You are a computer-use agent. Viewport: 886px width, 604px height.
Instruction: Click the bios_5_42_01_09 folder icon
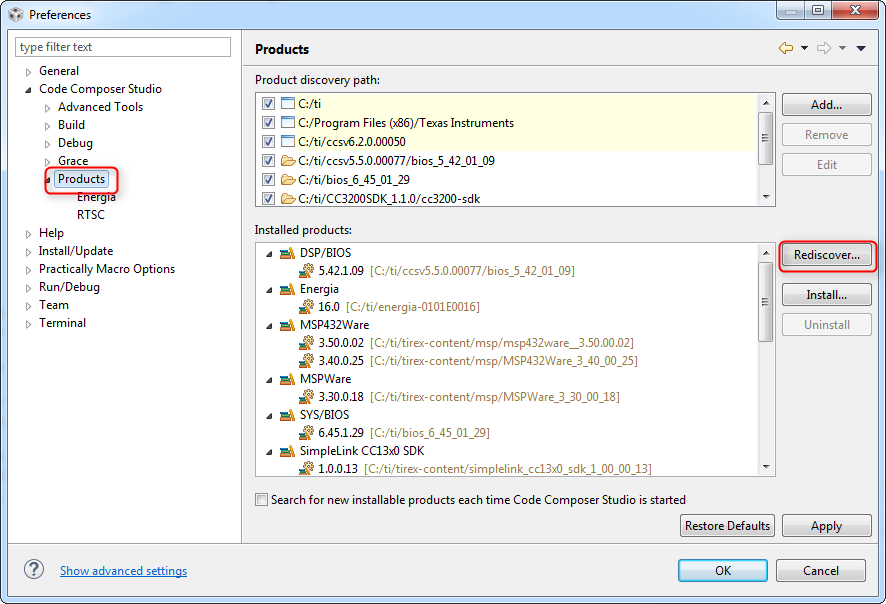tap(288, 161)
